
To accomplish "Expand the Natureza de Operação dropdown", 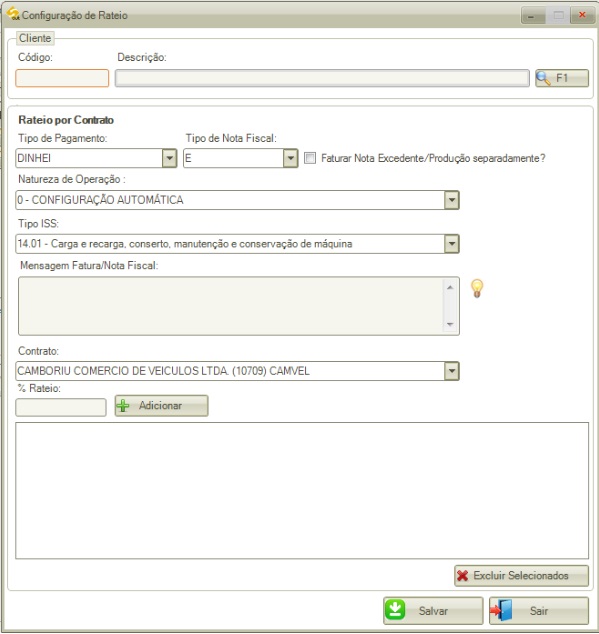I will point(451,200).
